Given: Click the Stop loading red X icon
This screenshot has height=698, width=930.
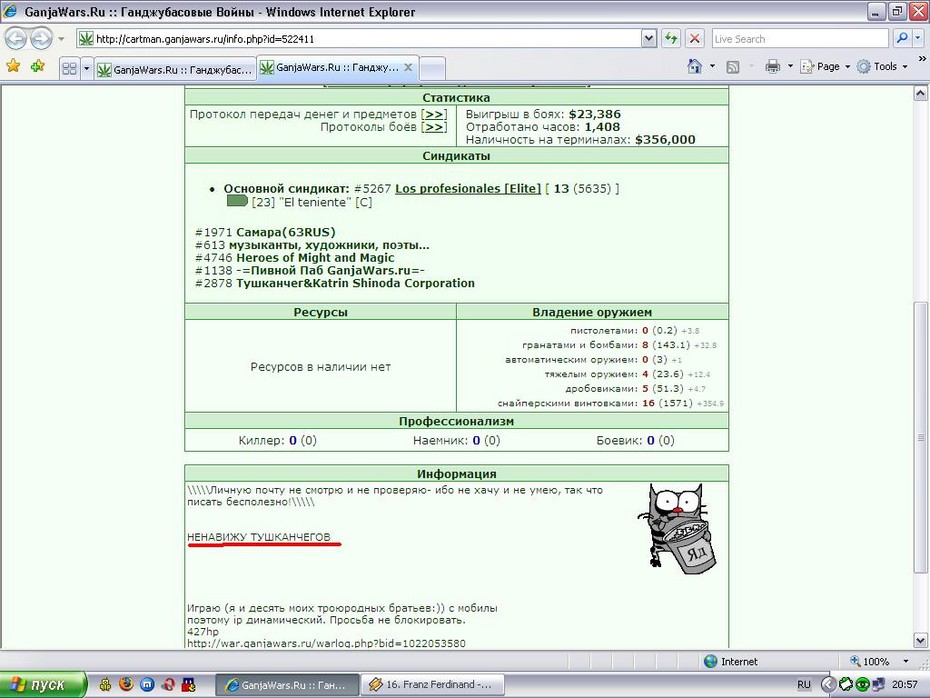Looking at the screenshot, I should (x=695, y=39).
